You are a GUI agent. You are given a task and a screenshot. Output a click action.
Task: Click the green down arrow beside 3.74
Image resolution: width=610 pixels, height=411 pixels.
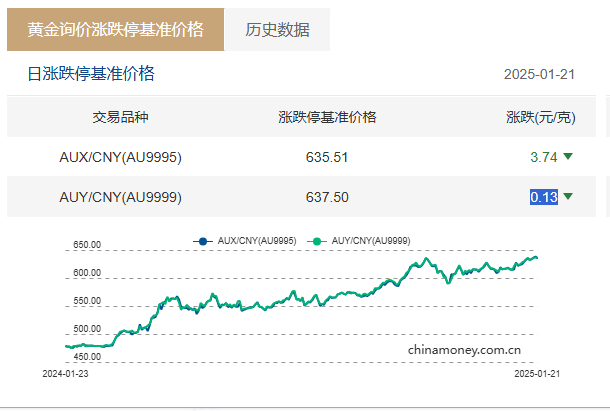(x=568, y=156)
